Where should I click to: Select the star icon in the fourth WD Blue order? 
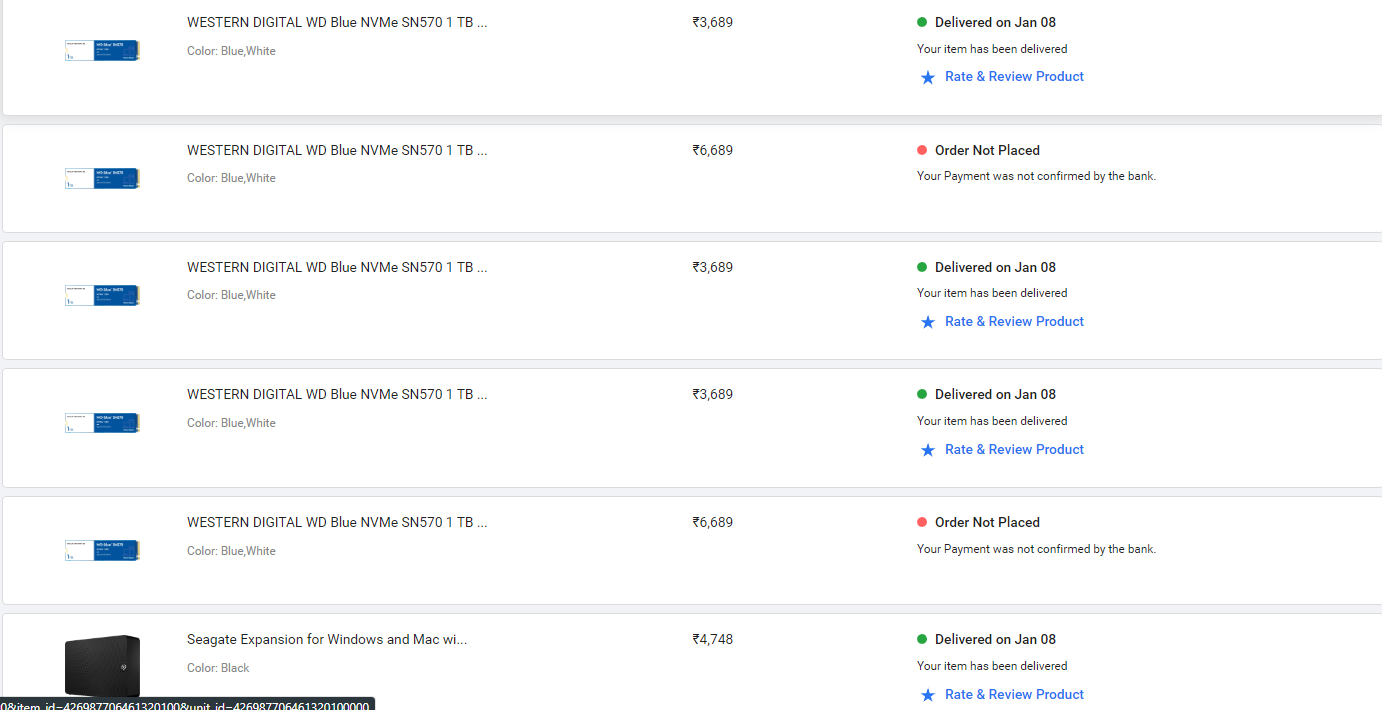click(x=927, y=450)
